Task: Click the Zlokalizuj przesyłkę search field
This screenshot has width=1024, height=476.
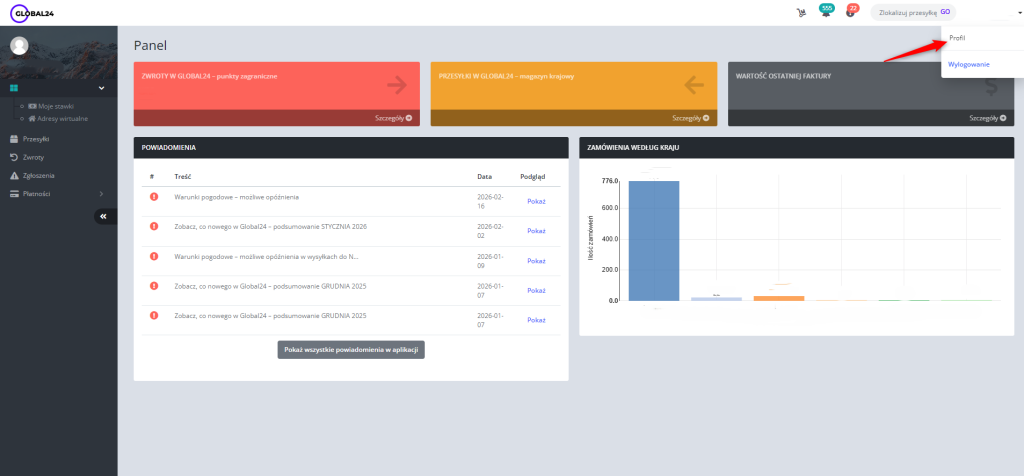Action: [904, 13]
